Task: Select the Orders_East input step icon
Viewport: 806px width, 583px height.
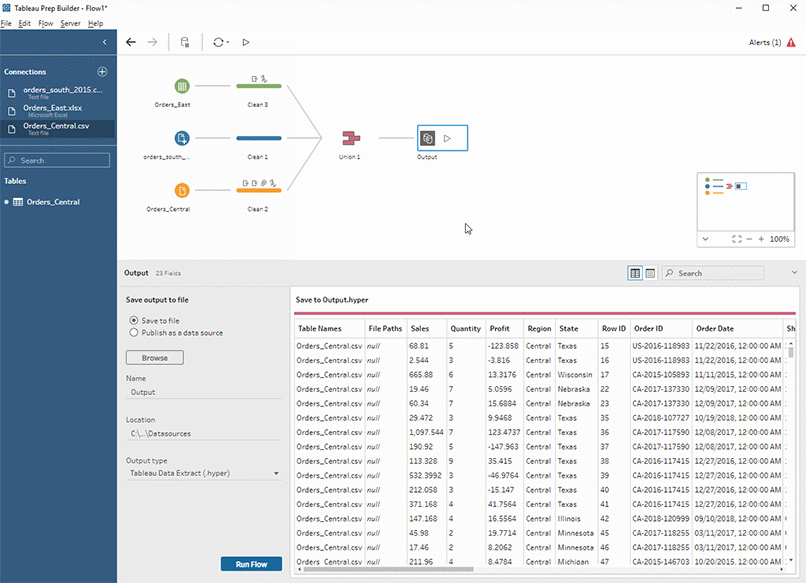Action: [182, 87]
